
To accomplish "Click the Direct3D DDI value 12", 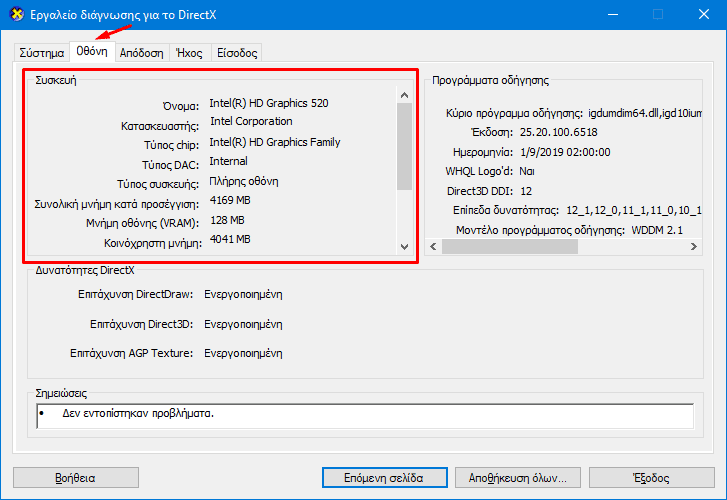I will pos(526,191).
